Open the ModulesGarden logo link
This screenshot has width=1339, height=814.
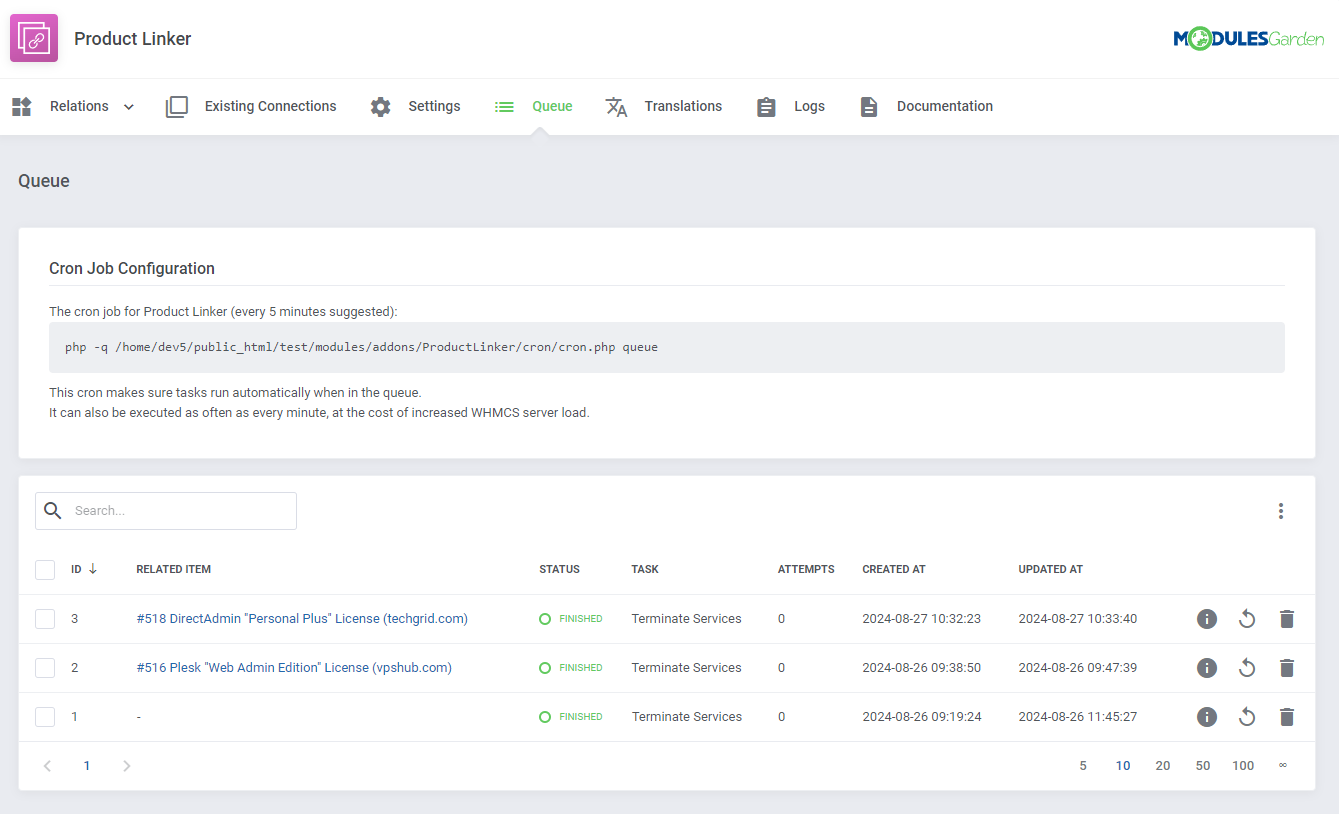pos(1248,39)
